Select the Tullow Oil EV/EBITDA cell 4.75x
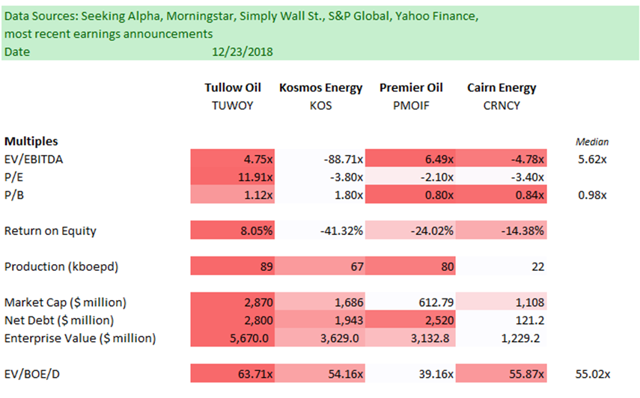The height and width of the screenshot is (398, 640). pos(232,159)
